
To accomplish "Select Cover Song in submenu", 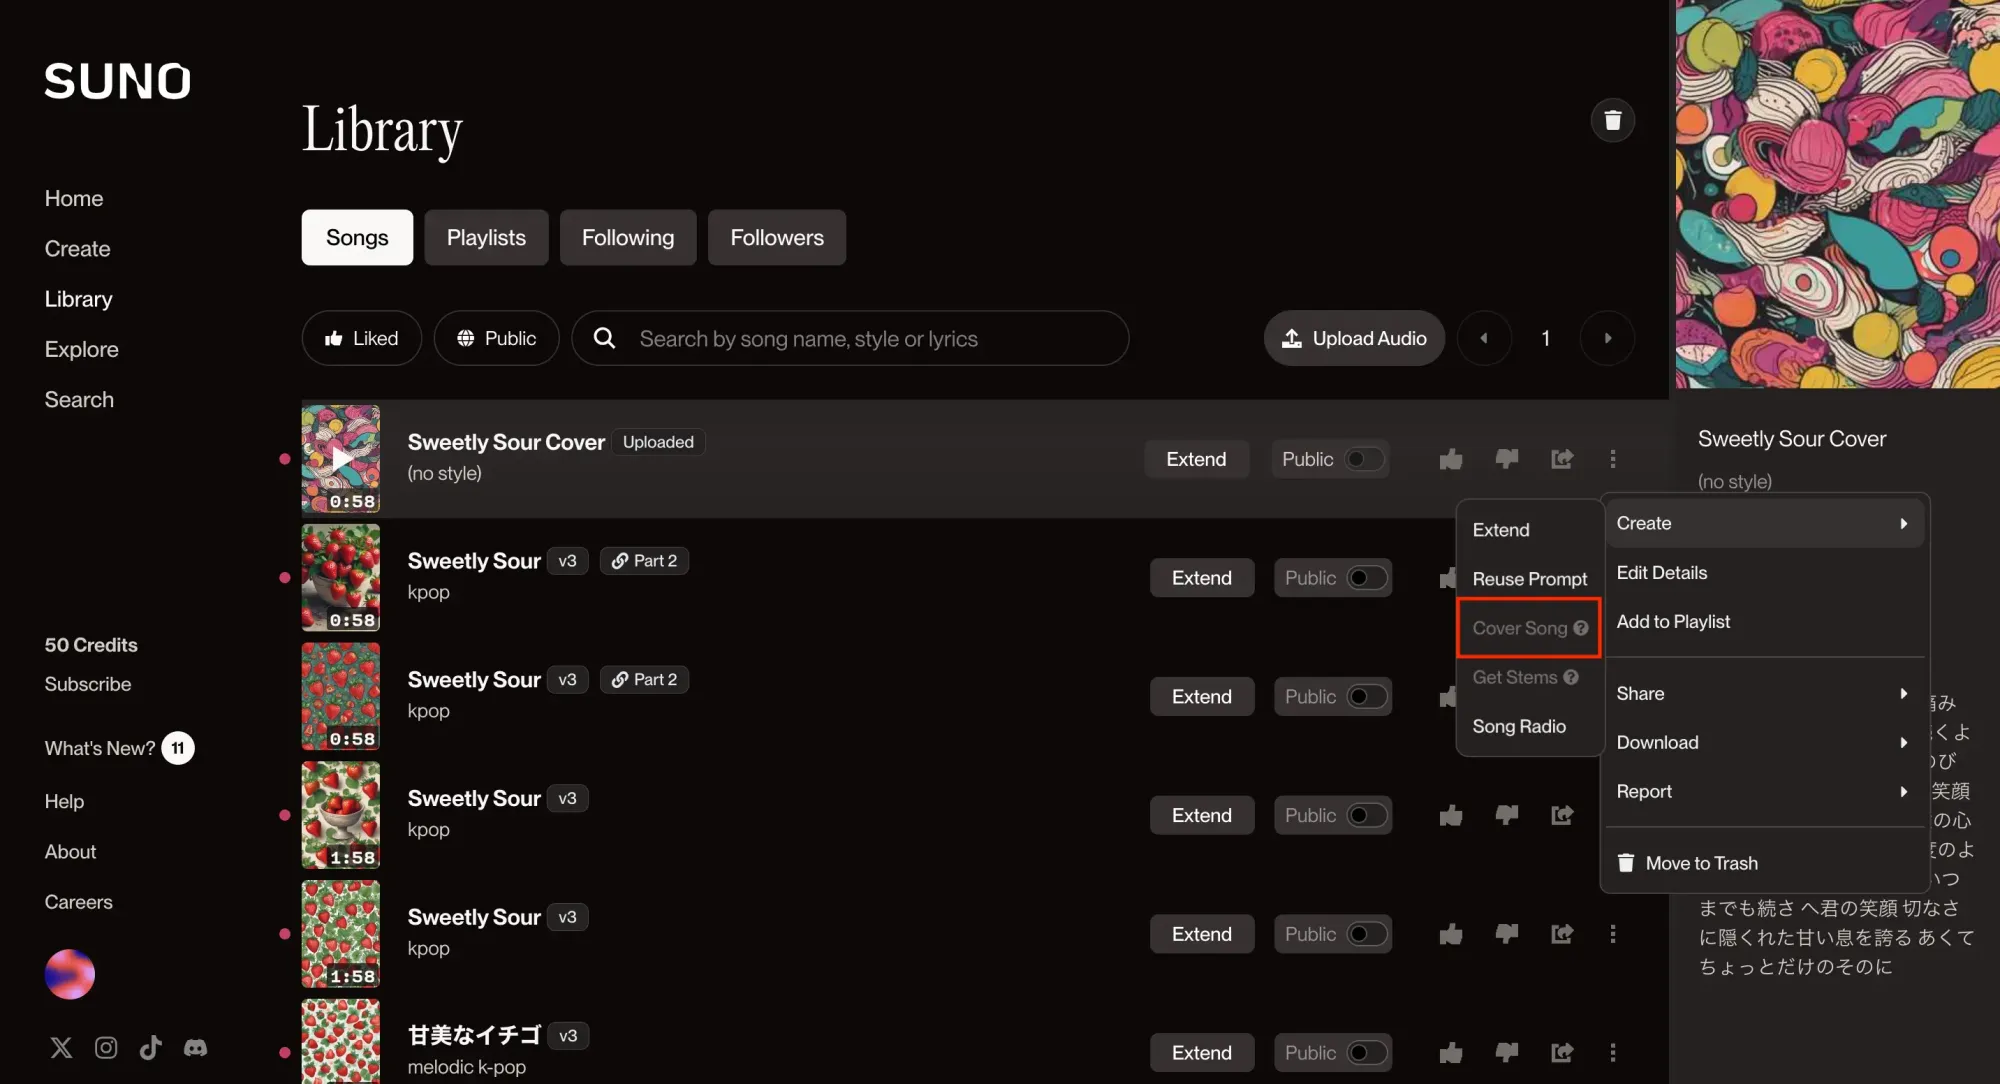I will (1529, 628).
